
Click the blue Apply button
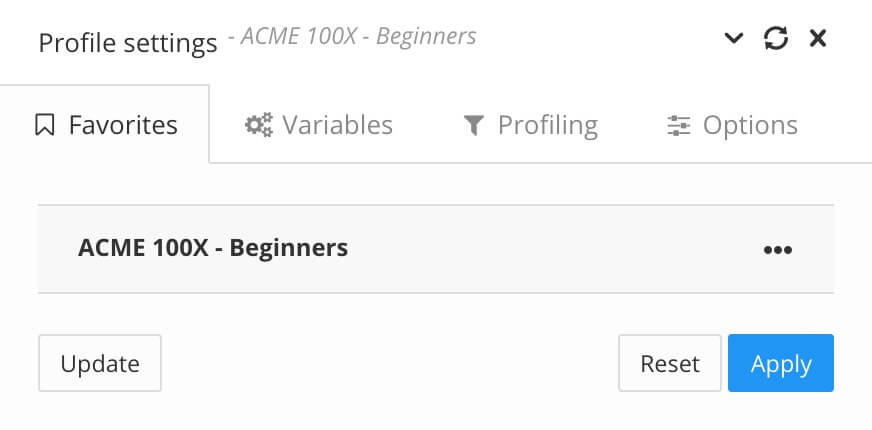(x=780, y=364)
